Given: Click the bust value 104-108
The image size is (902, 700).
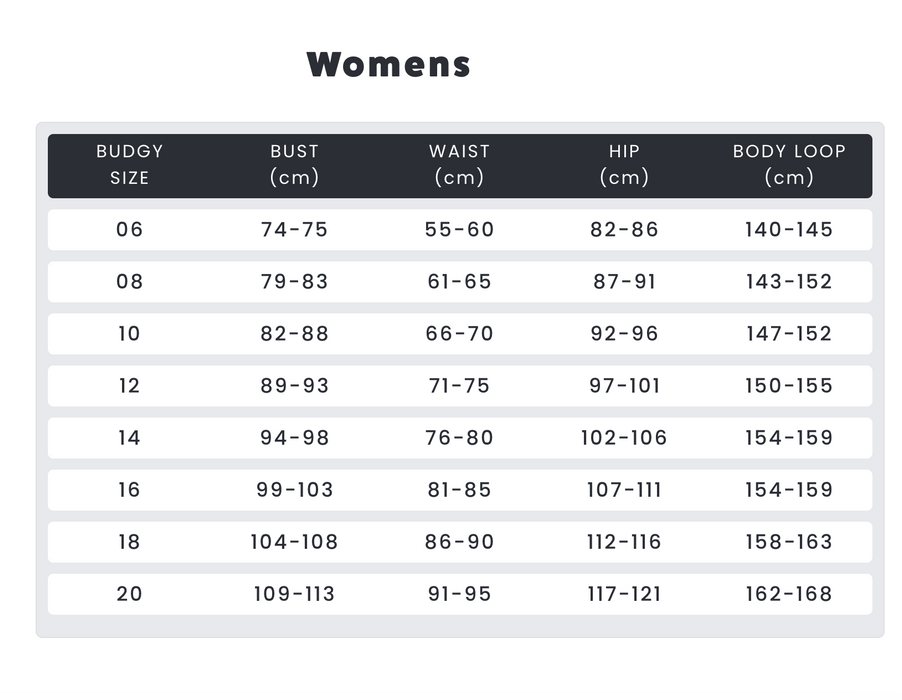Looking at the screenshot, I should click(x=294, y=542).
